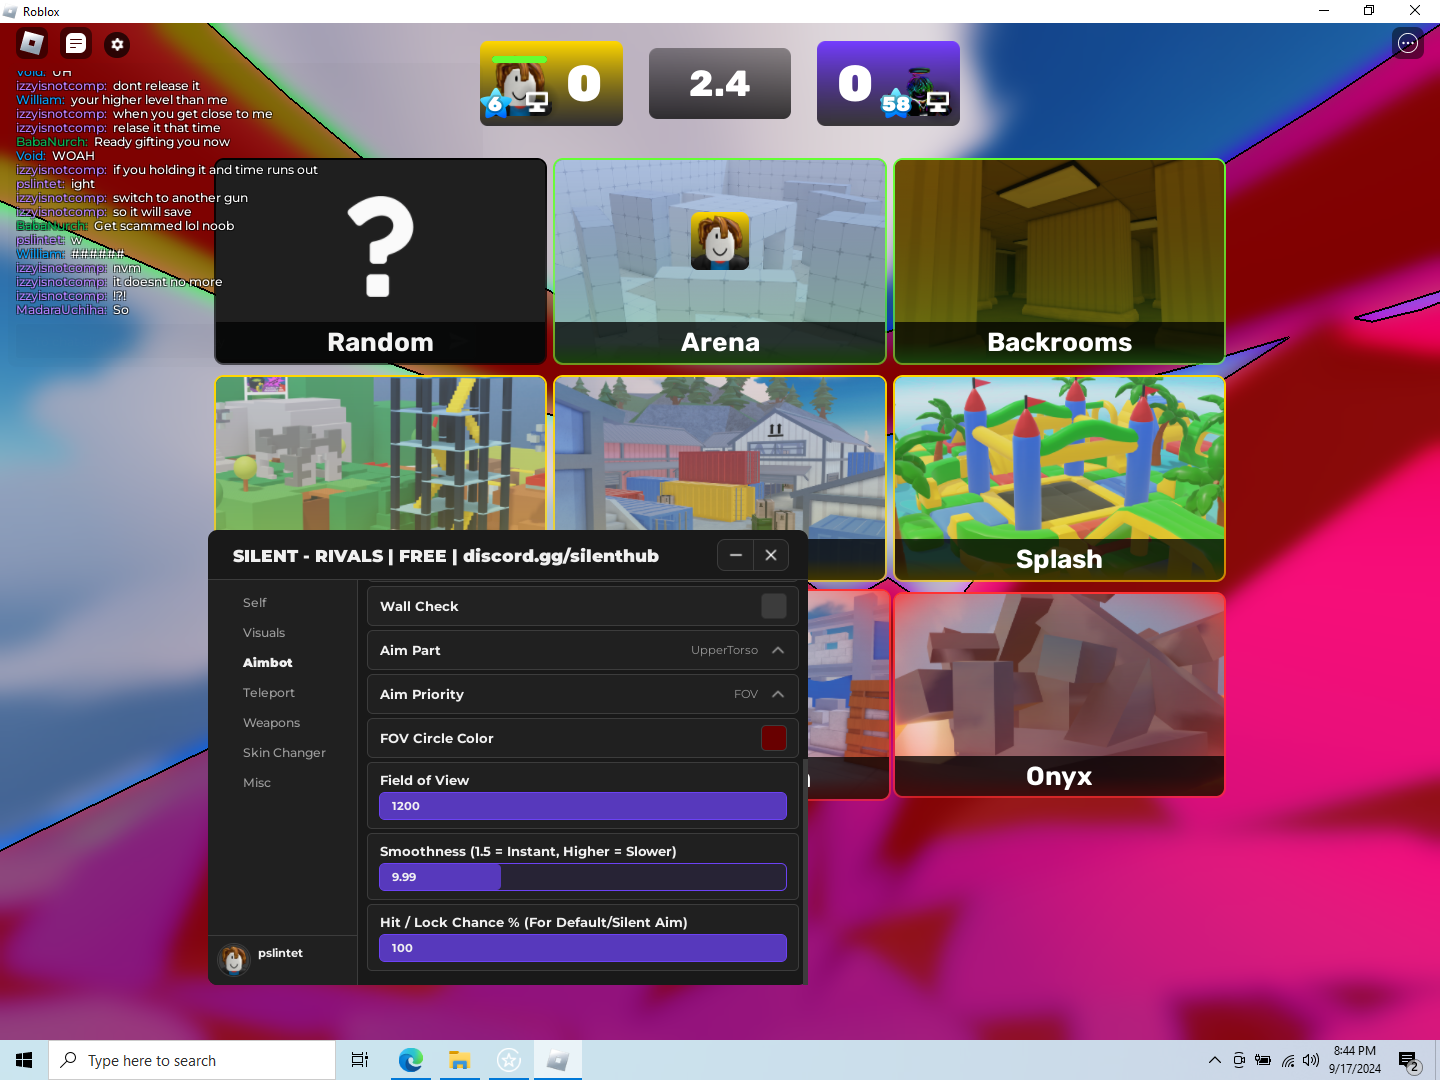Open the three-dots more options button
Viewport: 1440px width, 1080px height.
pyautogui.click(x=1408, y=43)
